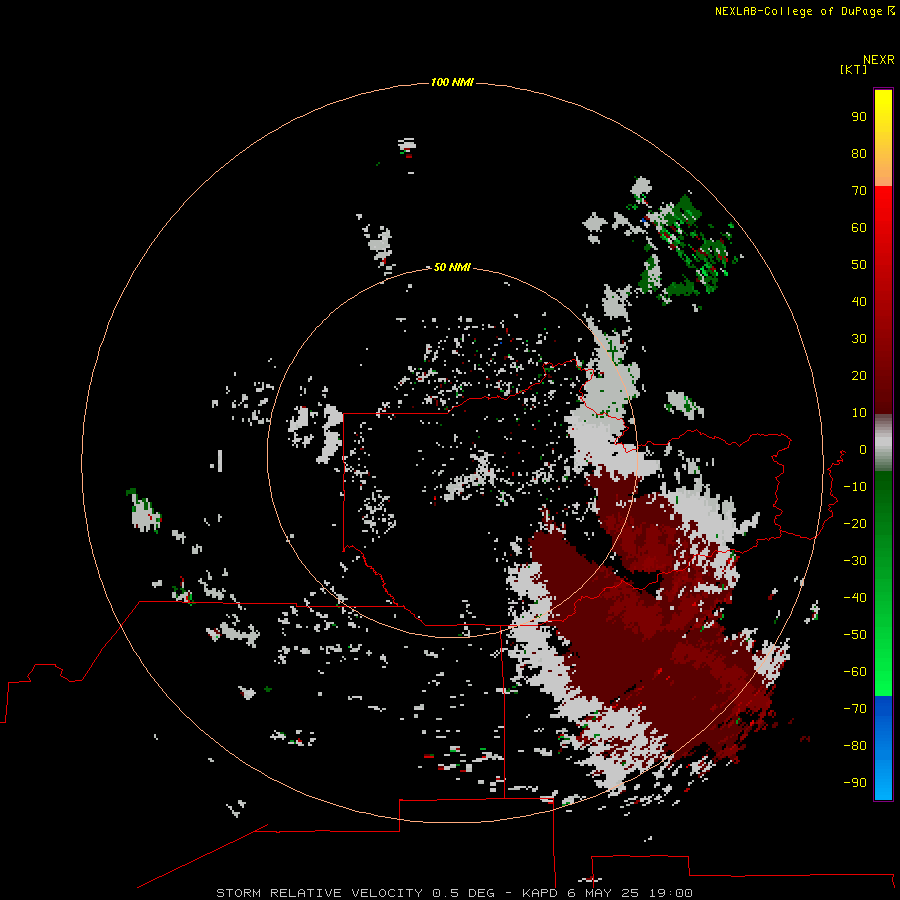The height and width of the screenshot is (900, 900).
Task: Click the -10 value on velocity scale
Action: [x=855, y=487]
